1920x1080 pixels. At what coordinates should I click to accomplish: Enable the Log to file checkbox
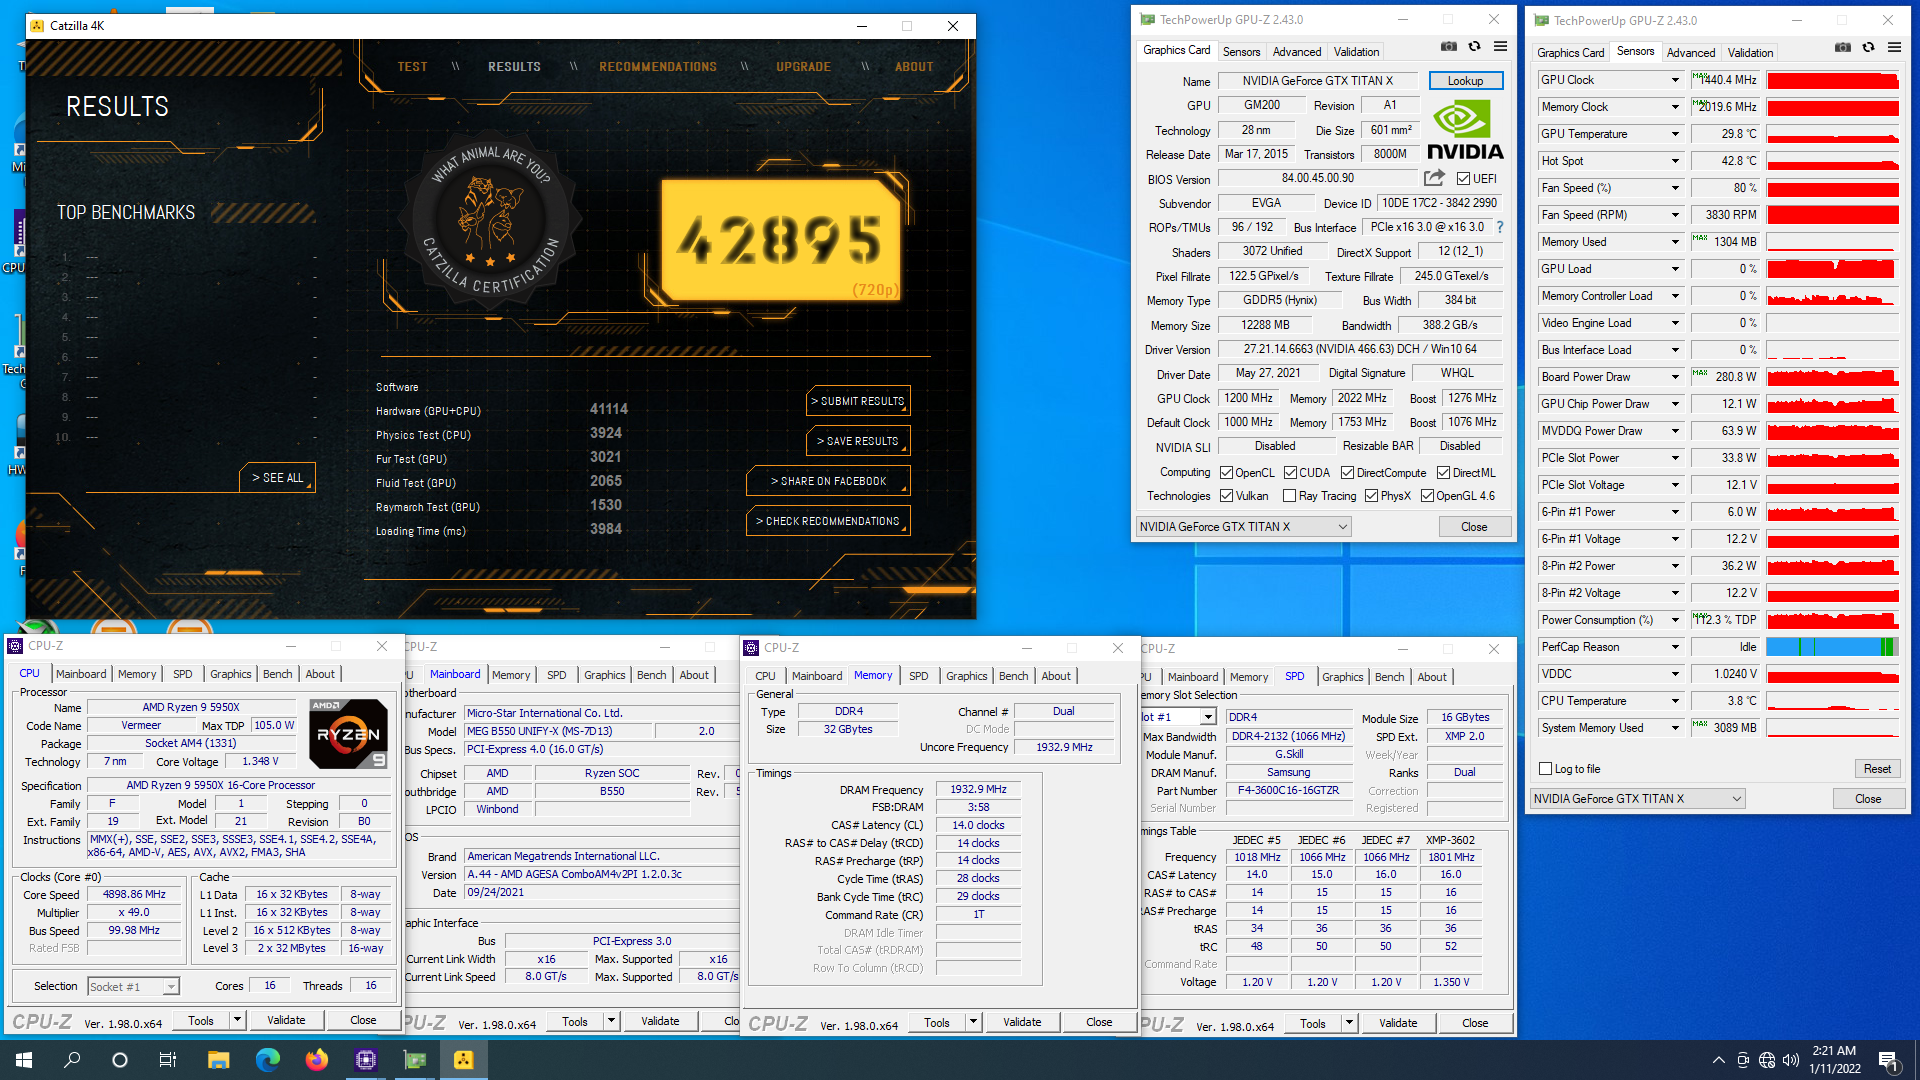click(x=1546, y=769)
